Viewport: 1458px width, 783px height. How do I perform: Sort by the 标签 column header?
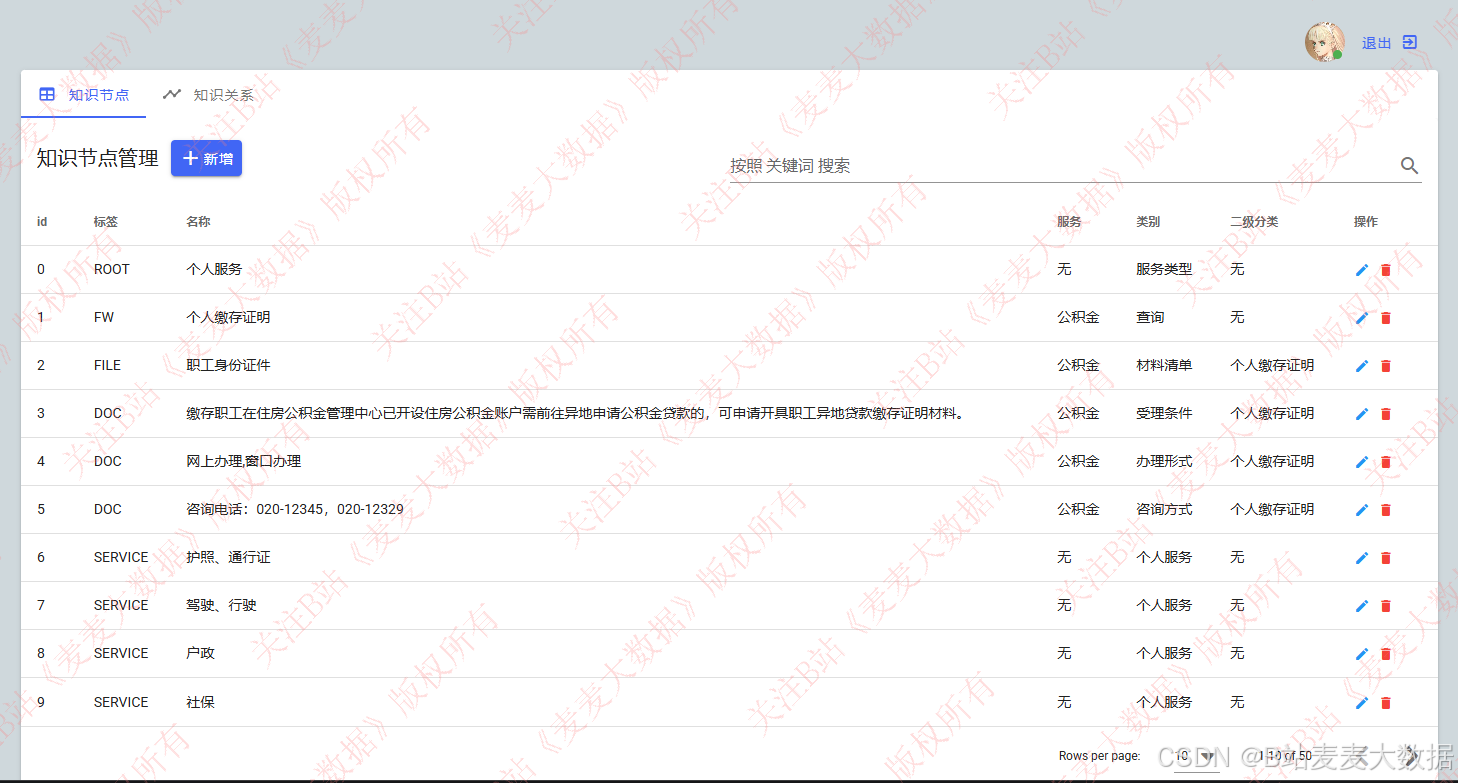(x=105, y=222)
